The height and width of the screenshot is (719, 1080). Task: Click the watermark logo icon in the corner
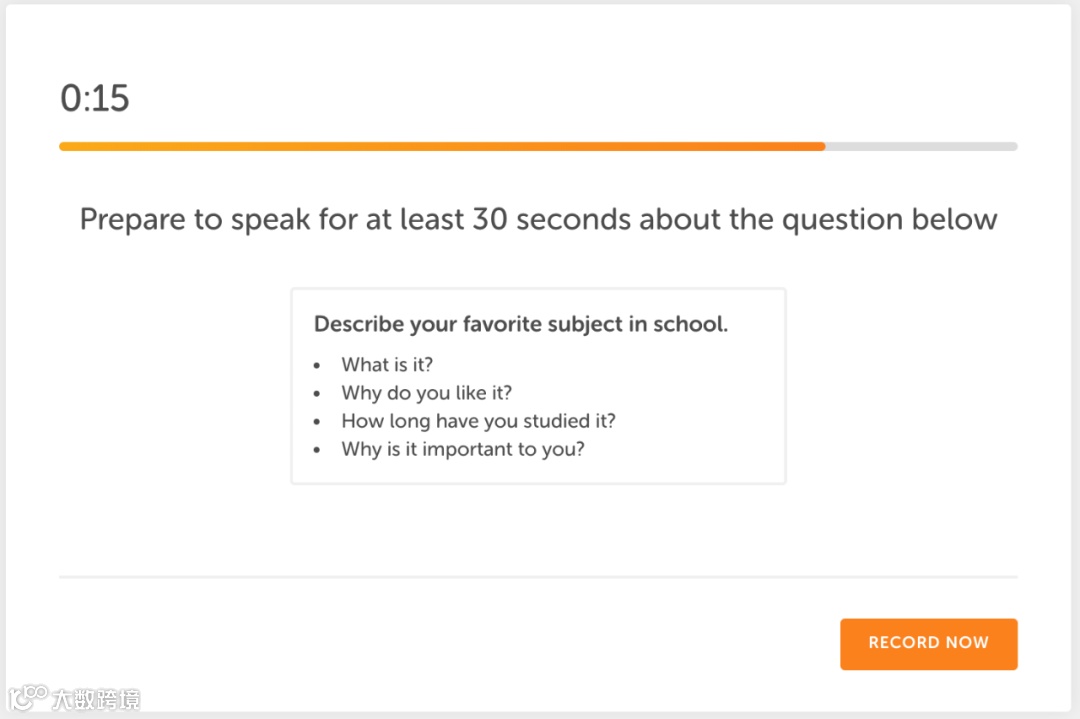(28, 697)
